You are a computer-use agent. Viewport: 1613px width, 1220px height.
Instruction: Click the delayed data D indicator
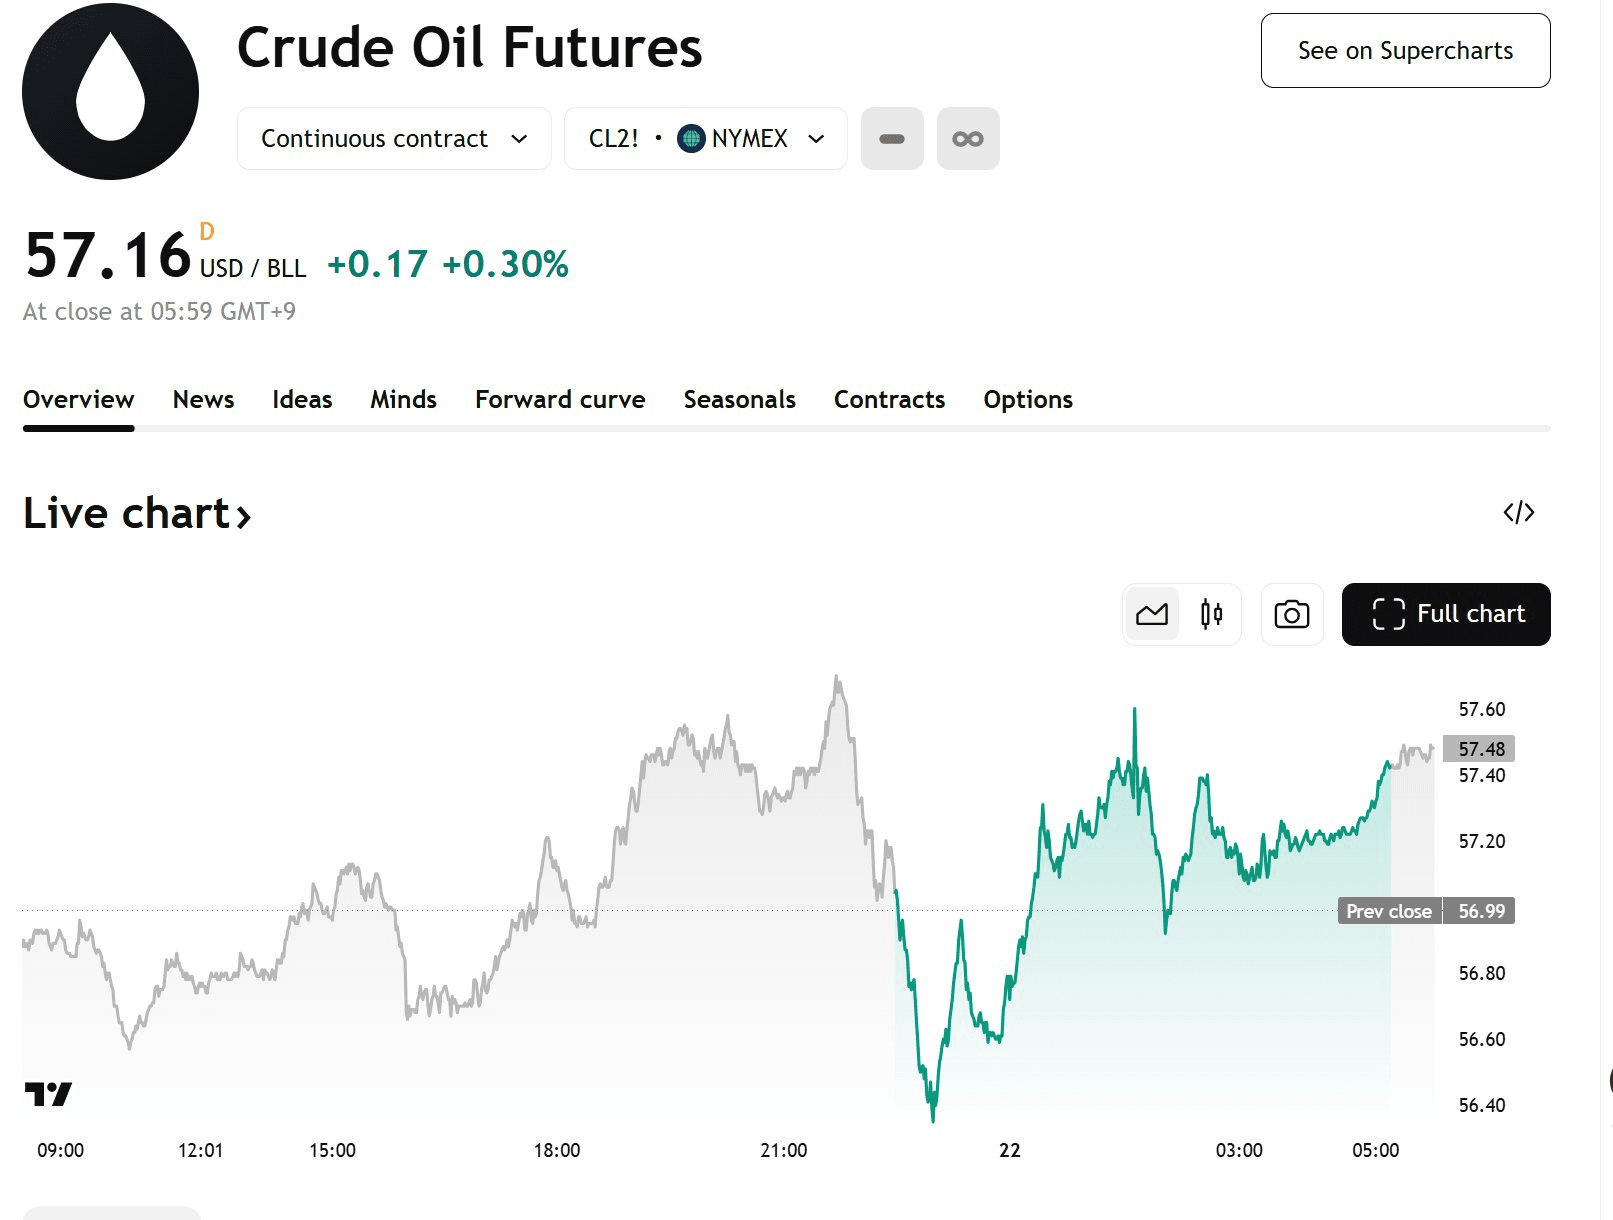(x=207, y=232)
